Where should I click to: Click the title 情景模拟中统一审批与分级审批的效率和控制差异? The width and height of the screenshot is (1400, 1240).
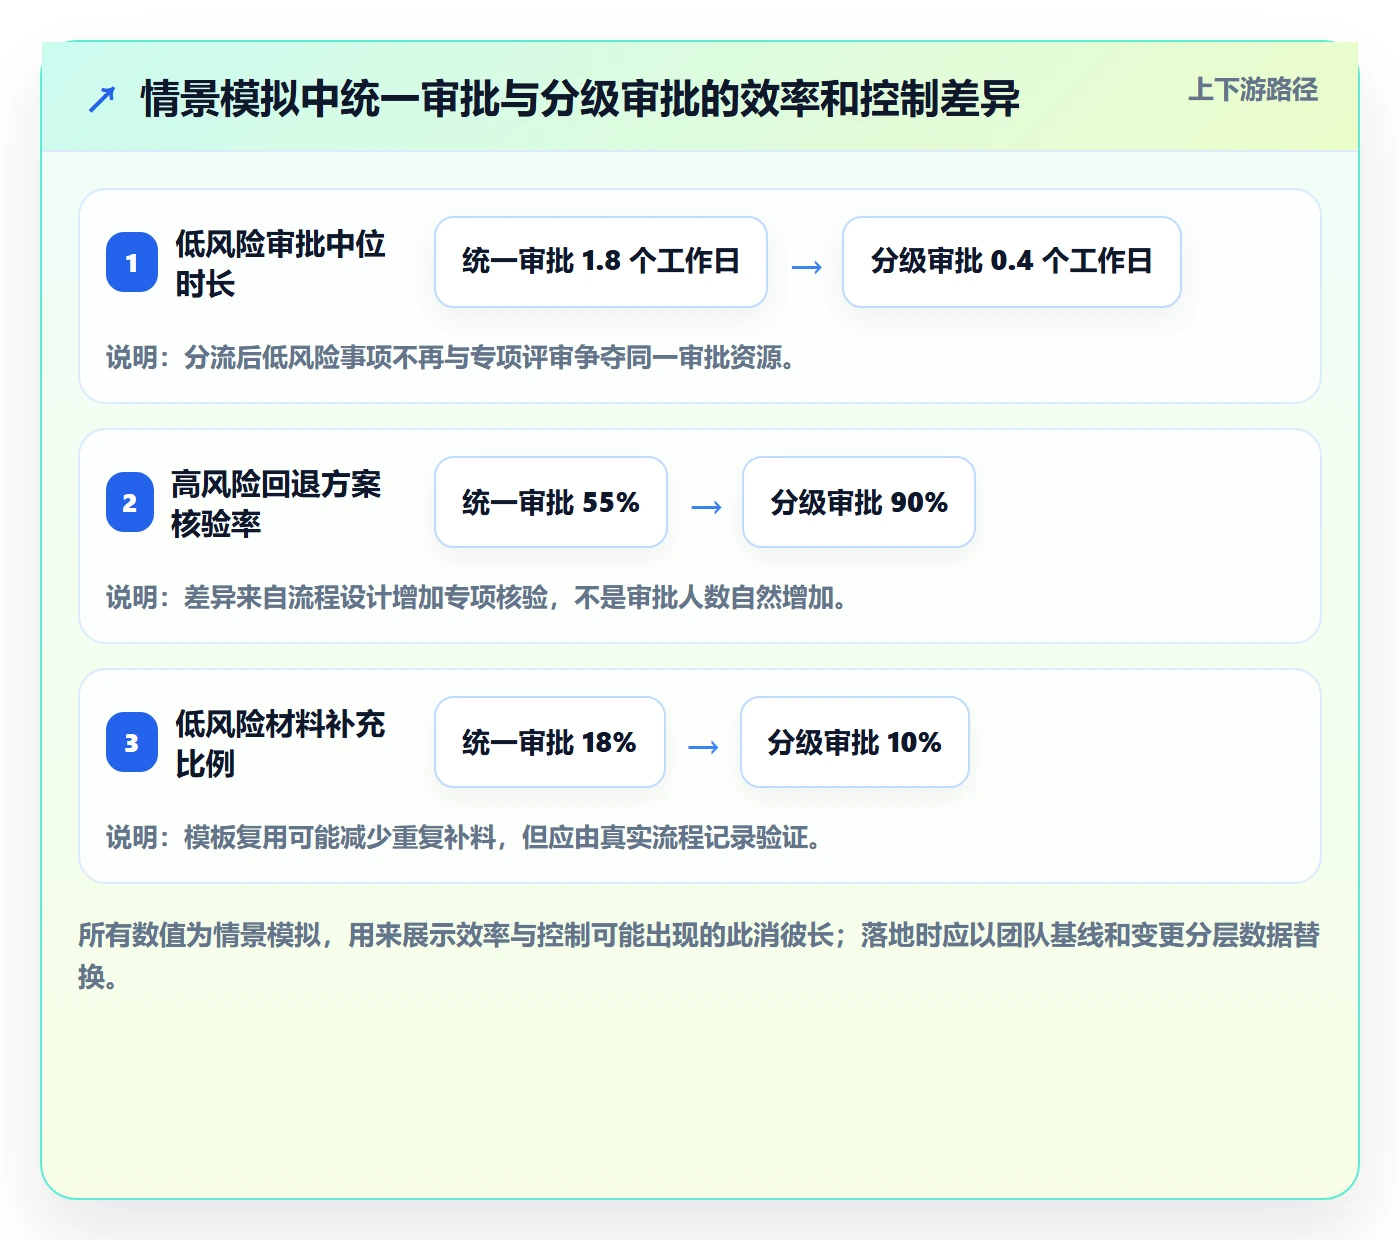(x=580, y=99)
